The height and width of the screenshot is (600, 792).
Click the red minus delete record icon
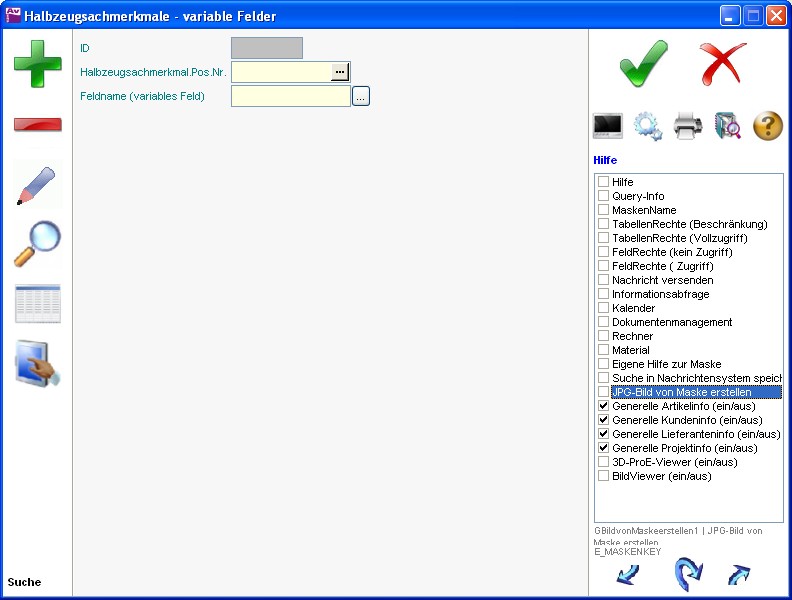37,125
